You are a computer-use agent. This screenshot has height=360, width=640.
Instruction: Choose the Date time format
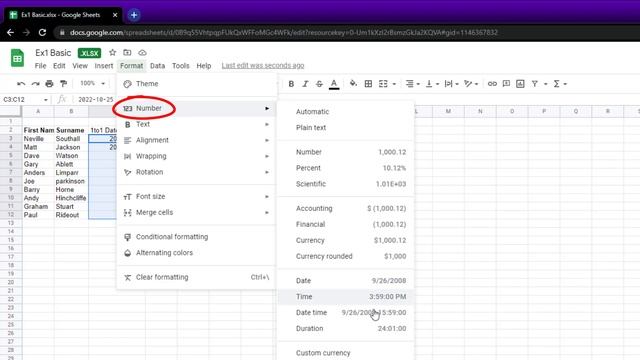346,312
